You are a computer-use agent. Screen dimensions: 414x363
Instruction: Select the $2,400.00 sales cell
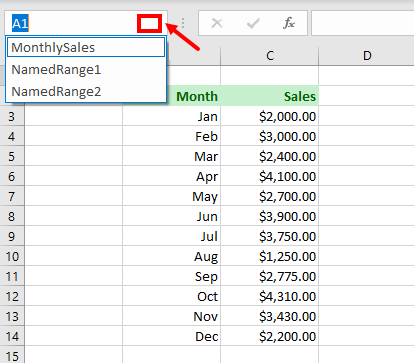[x=270, y=156]
